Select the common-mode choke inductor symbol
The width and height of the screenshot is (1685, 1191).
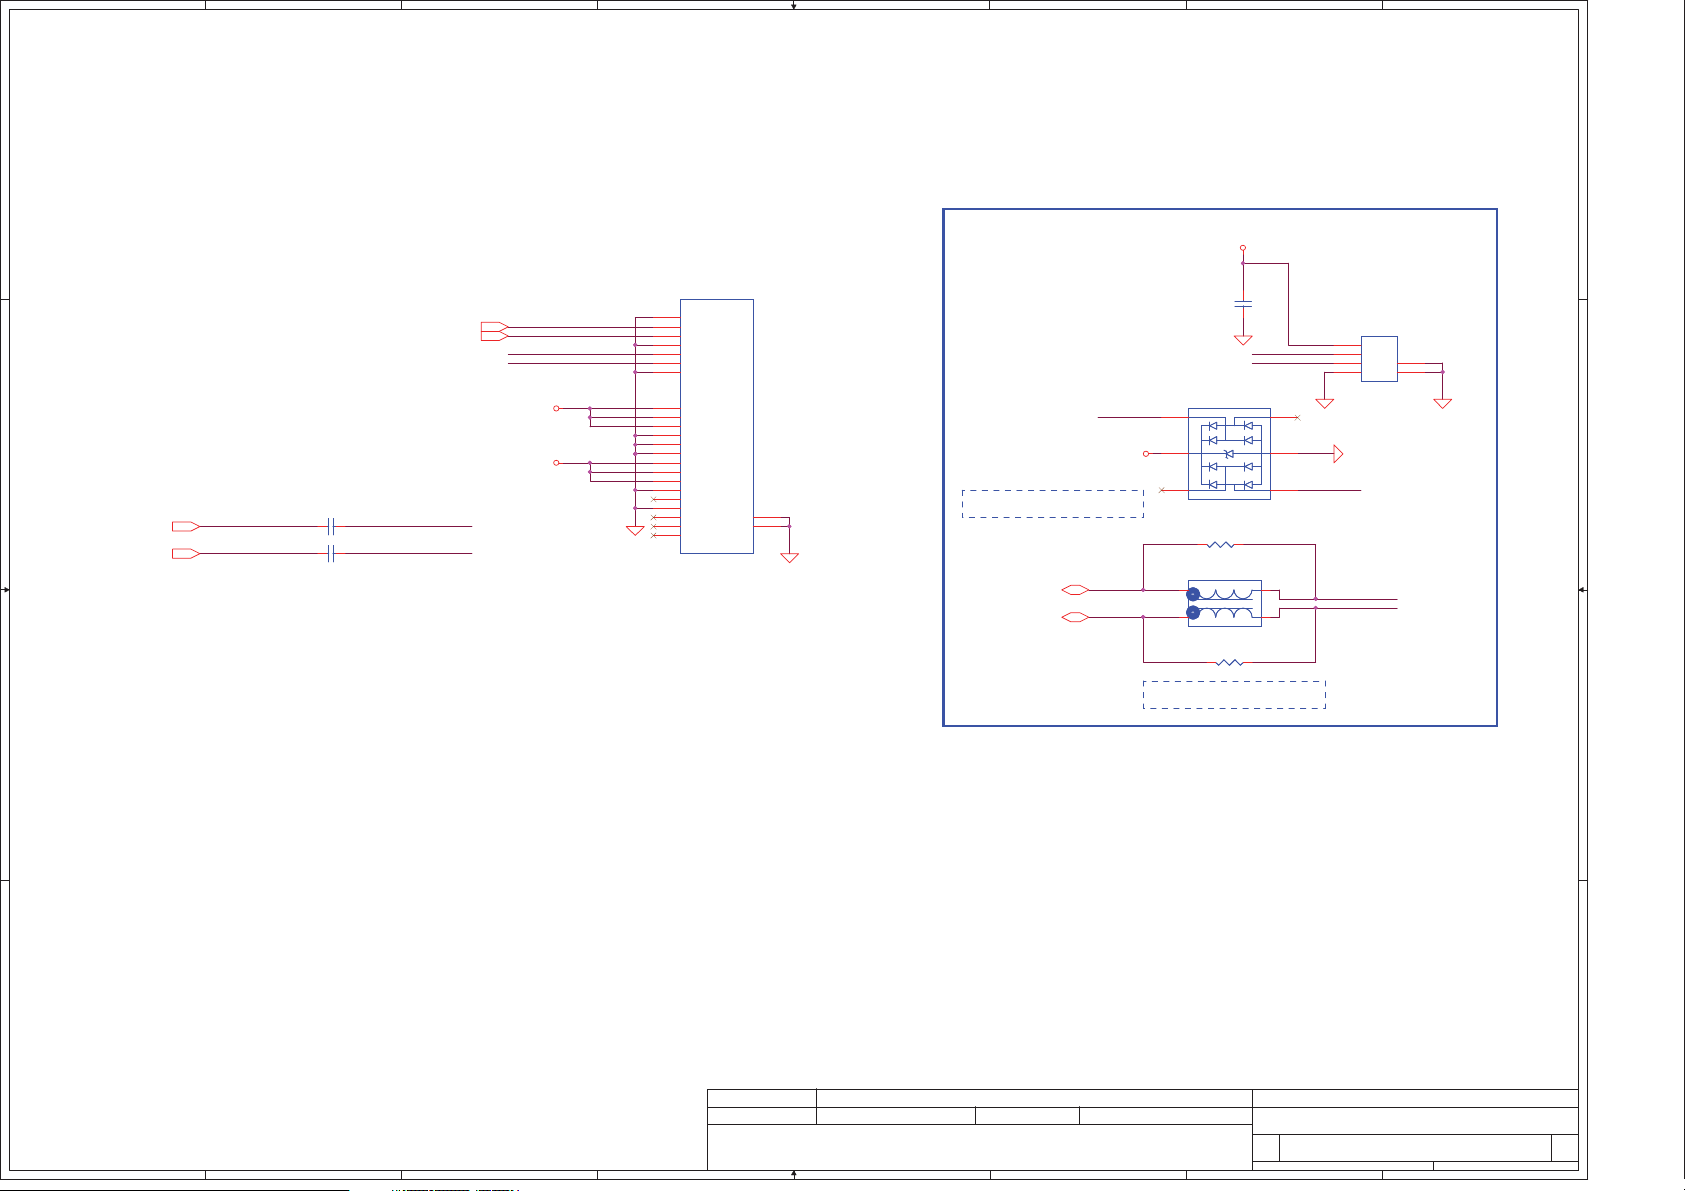(x=1224, y=603)
